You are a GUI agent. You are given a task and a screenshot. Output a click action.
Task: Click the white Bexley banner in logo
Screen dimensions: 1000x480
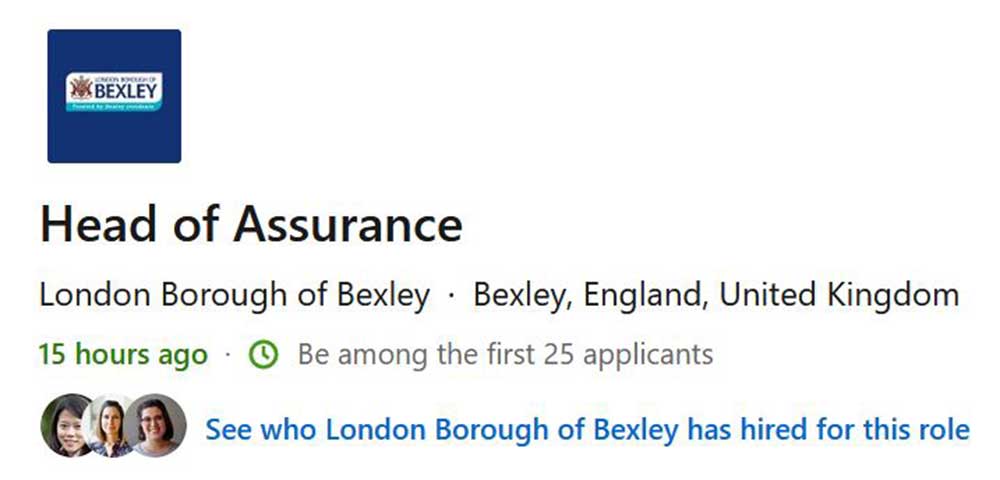tap(114, 91)
